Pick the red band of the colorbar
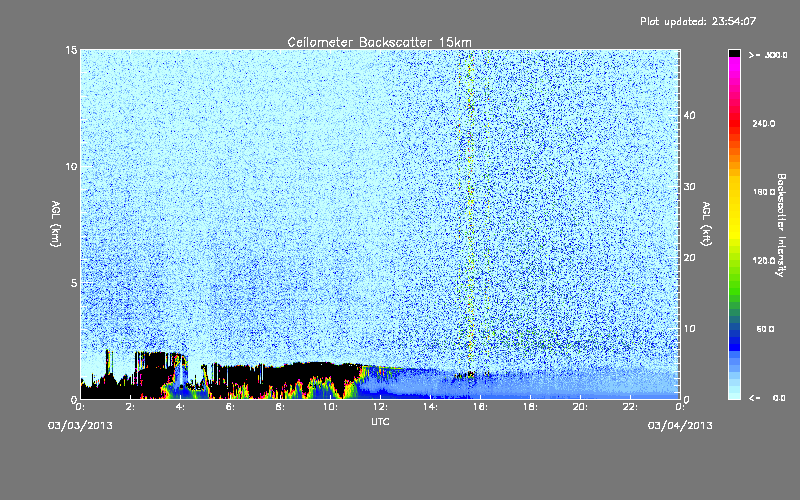Image resolution: width=800 pixels, height=500 pixels. click(734, 123)
